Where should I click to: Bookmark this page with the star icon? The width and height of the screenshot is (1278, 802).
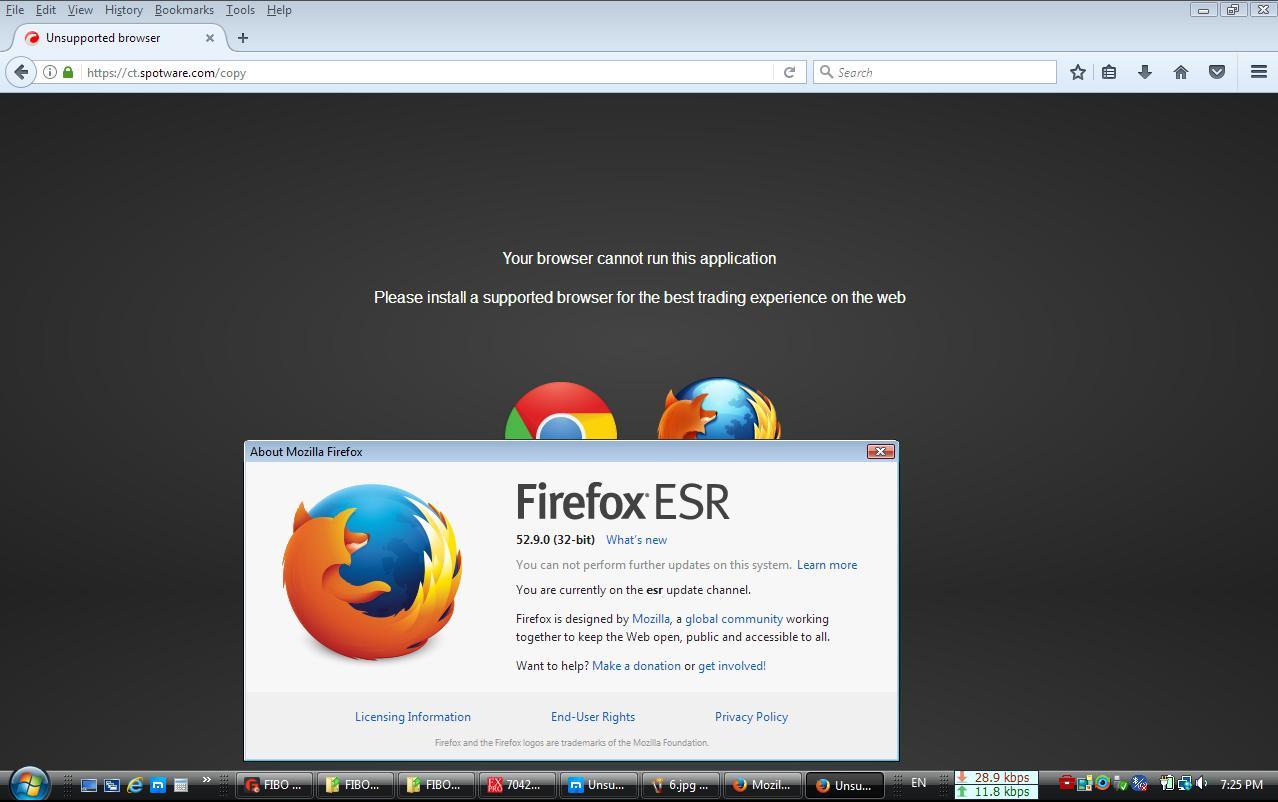point(1078,72)
